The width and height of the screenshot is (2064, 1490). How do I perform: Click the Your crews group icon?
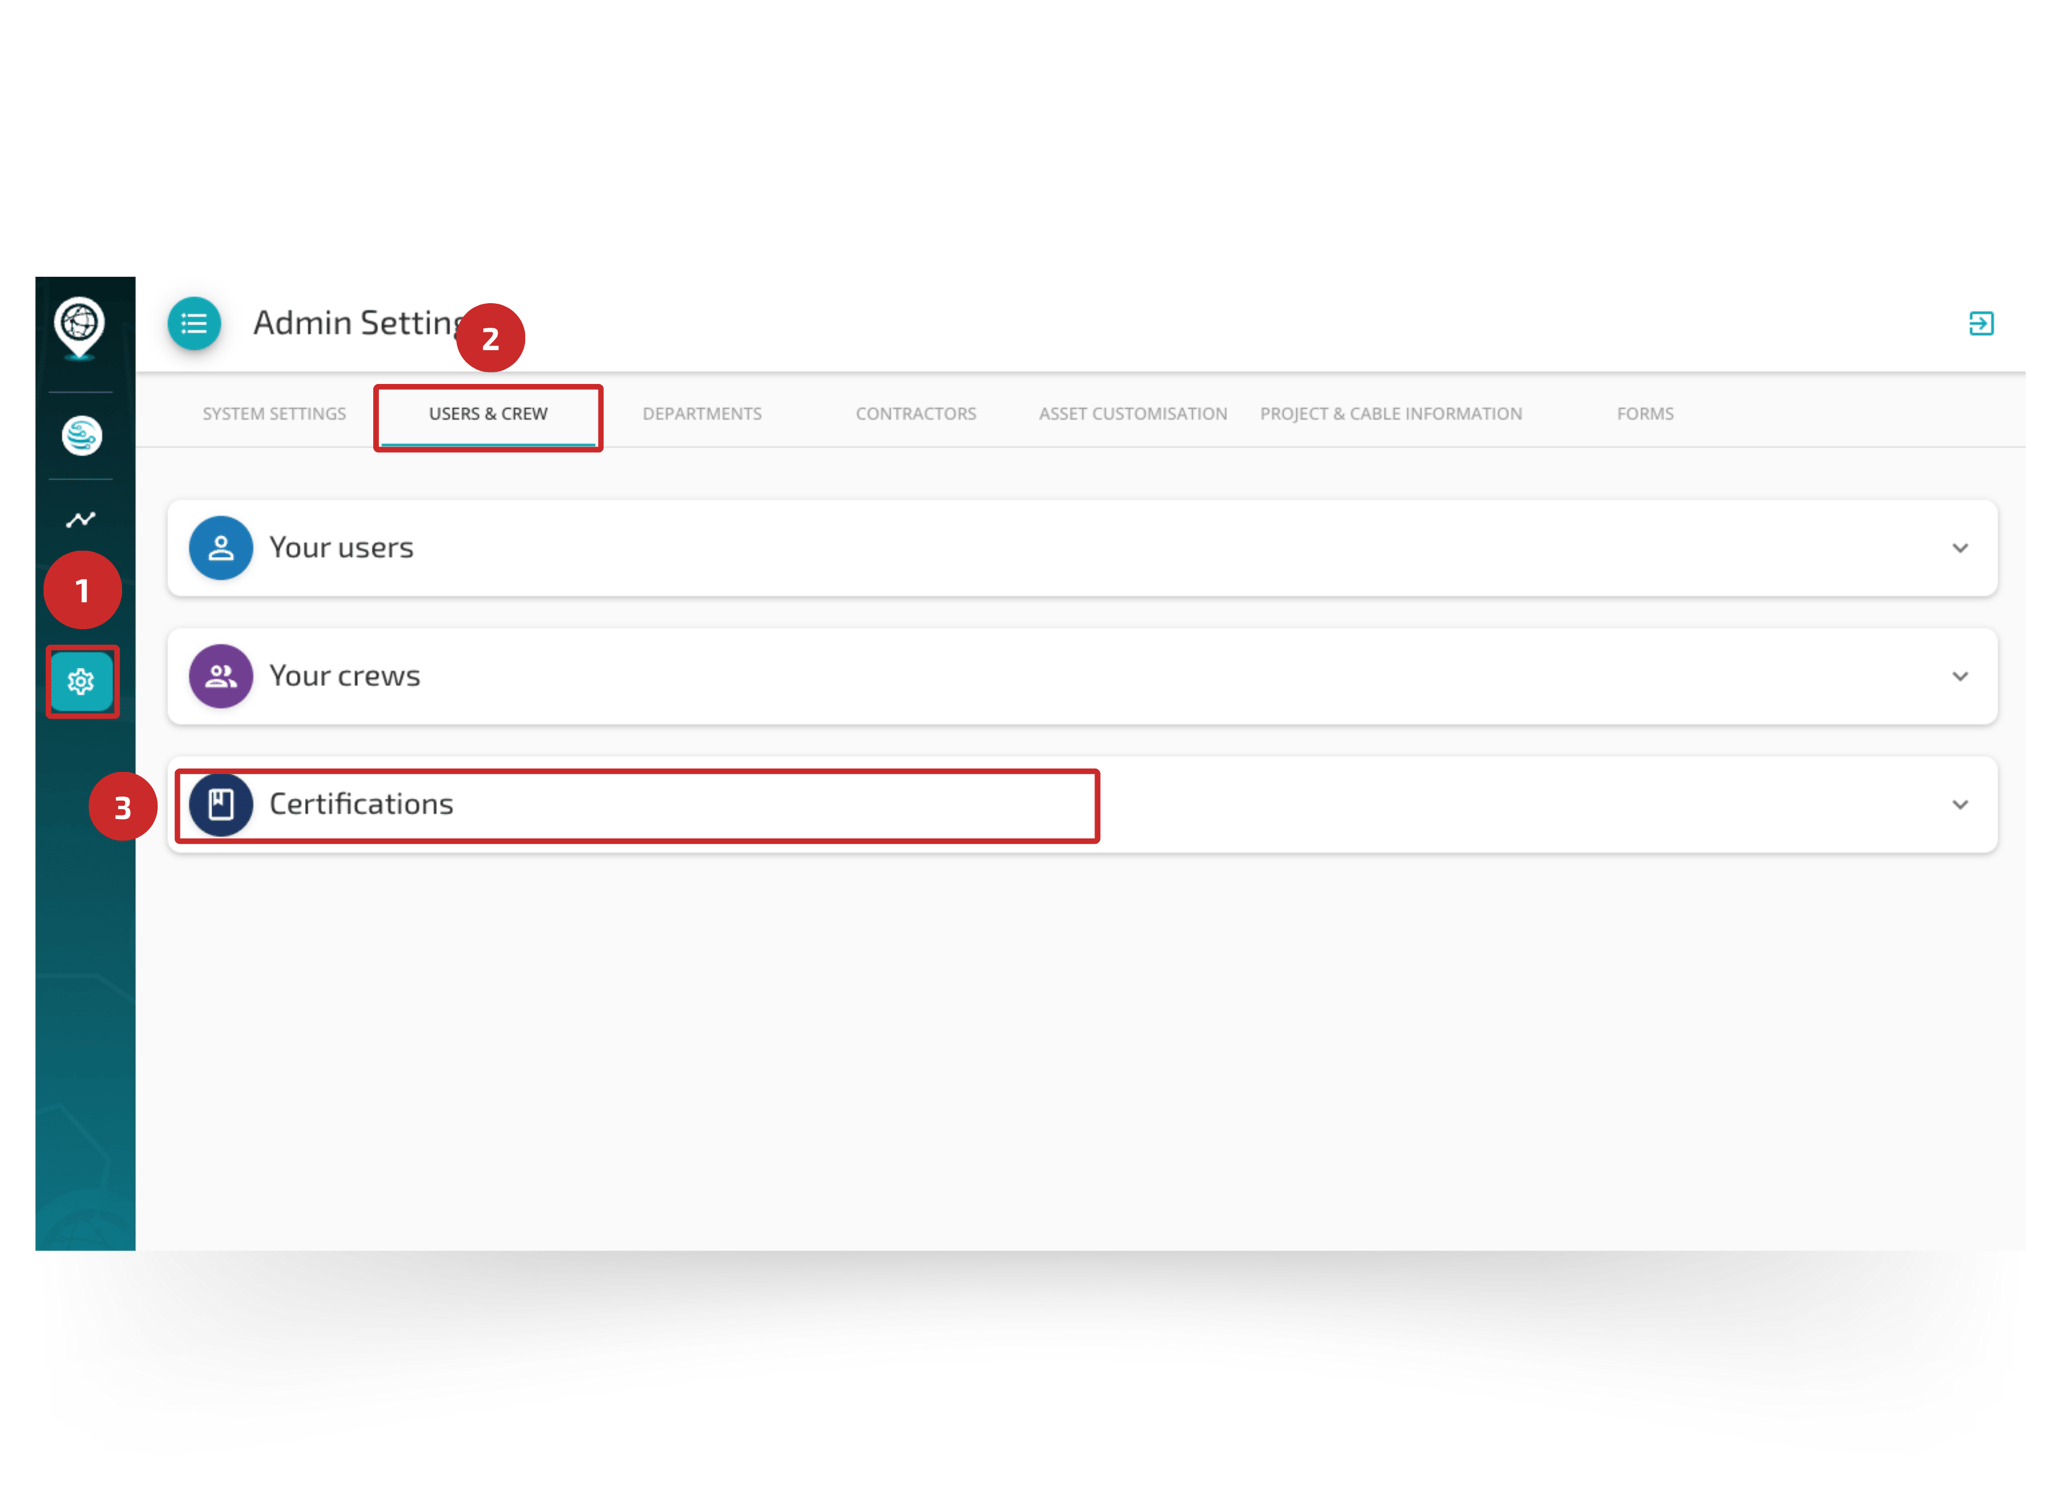220,676
